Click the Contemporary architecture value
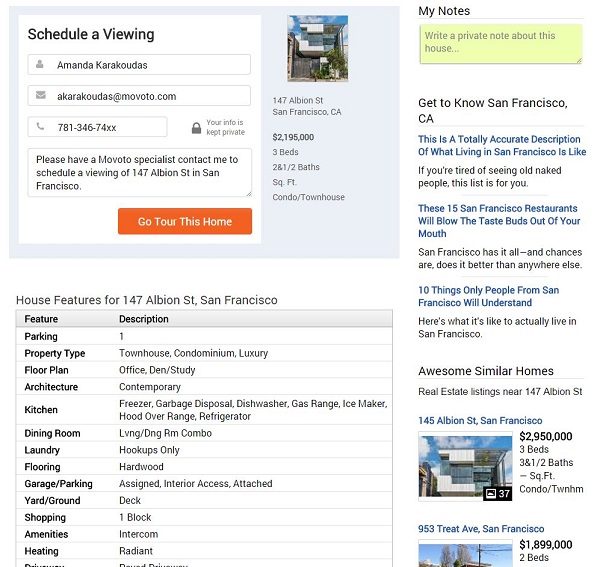Viewport: 600px width, 567px height. [x=150, y=387]
